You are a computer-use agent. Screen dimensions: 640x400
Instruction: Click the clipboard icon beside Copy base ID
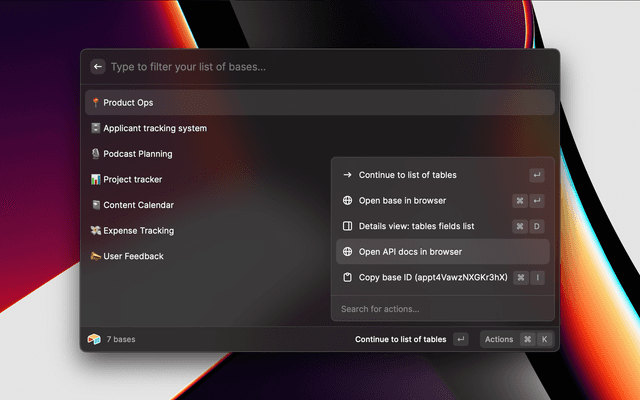tap(347, 277)
